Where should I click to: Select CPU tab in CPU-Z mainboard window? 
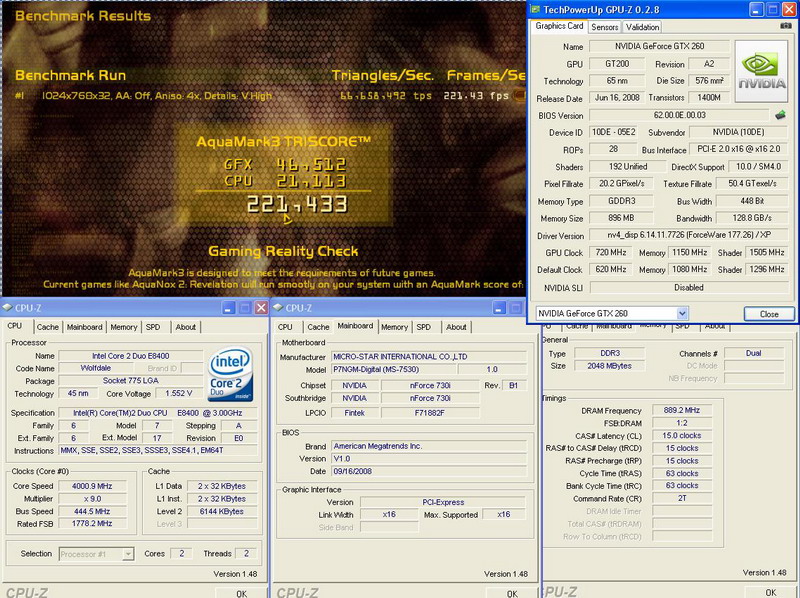click(x=285, y=327)
